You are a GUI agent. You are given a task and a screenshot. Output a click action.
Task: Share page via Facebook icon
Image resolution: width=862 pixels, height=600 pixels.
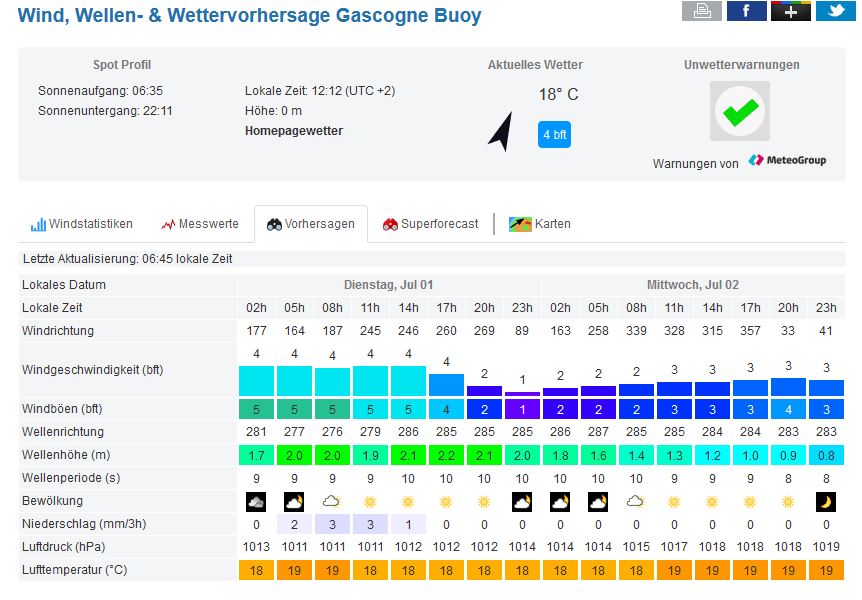746,11
